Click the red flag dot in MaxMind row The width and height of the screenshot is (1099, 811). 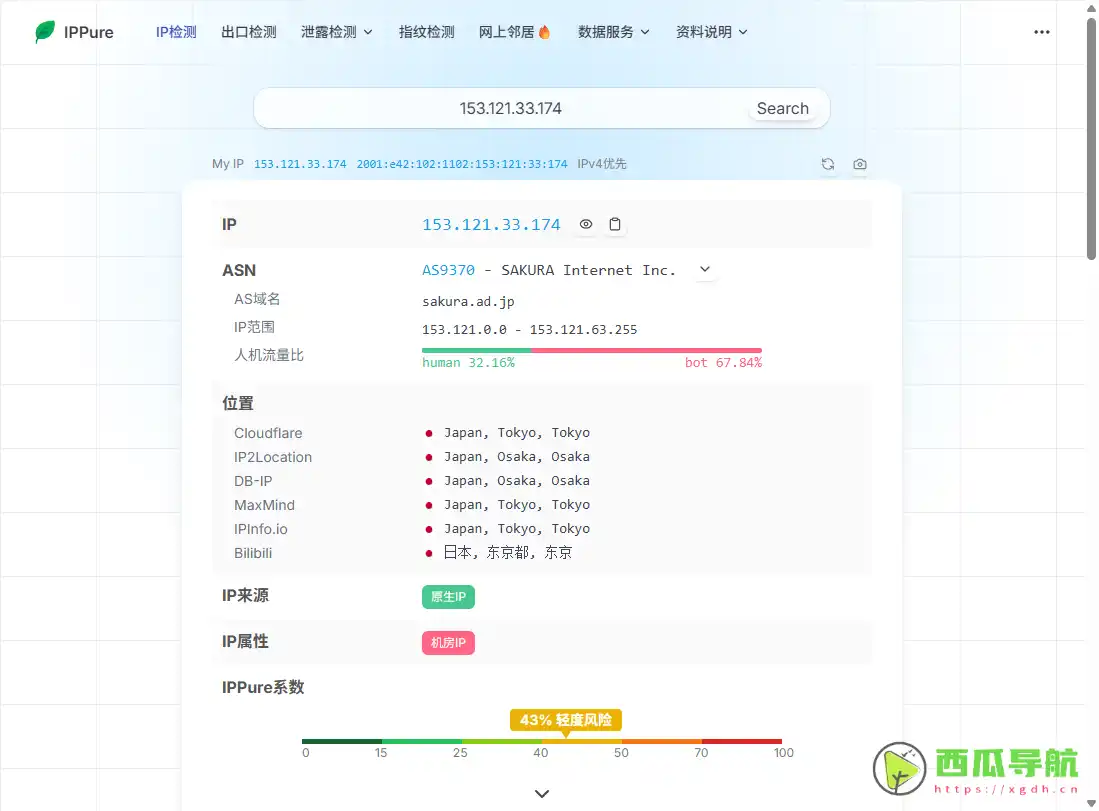(x=429, y=505)
